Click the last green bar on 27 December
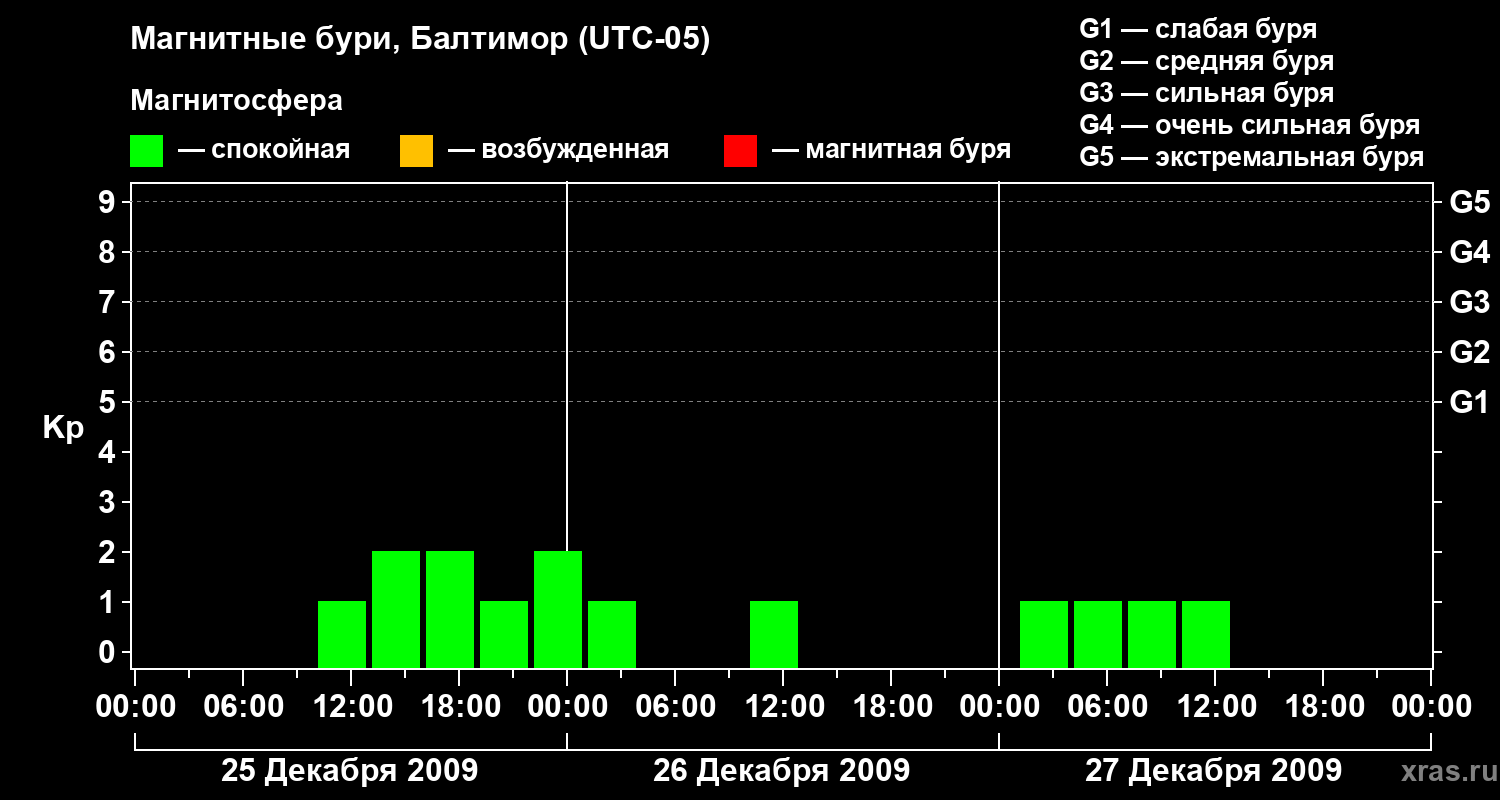Image resolution: width=1500 pixels, height=800 pixels. click(x=1206, y=634)
